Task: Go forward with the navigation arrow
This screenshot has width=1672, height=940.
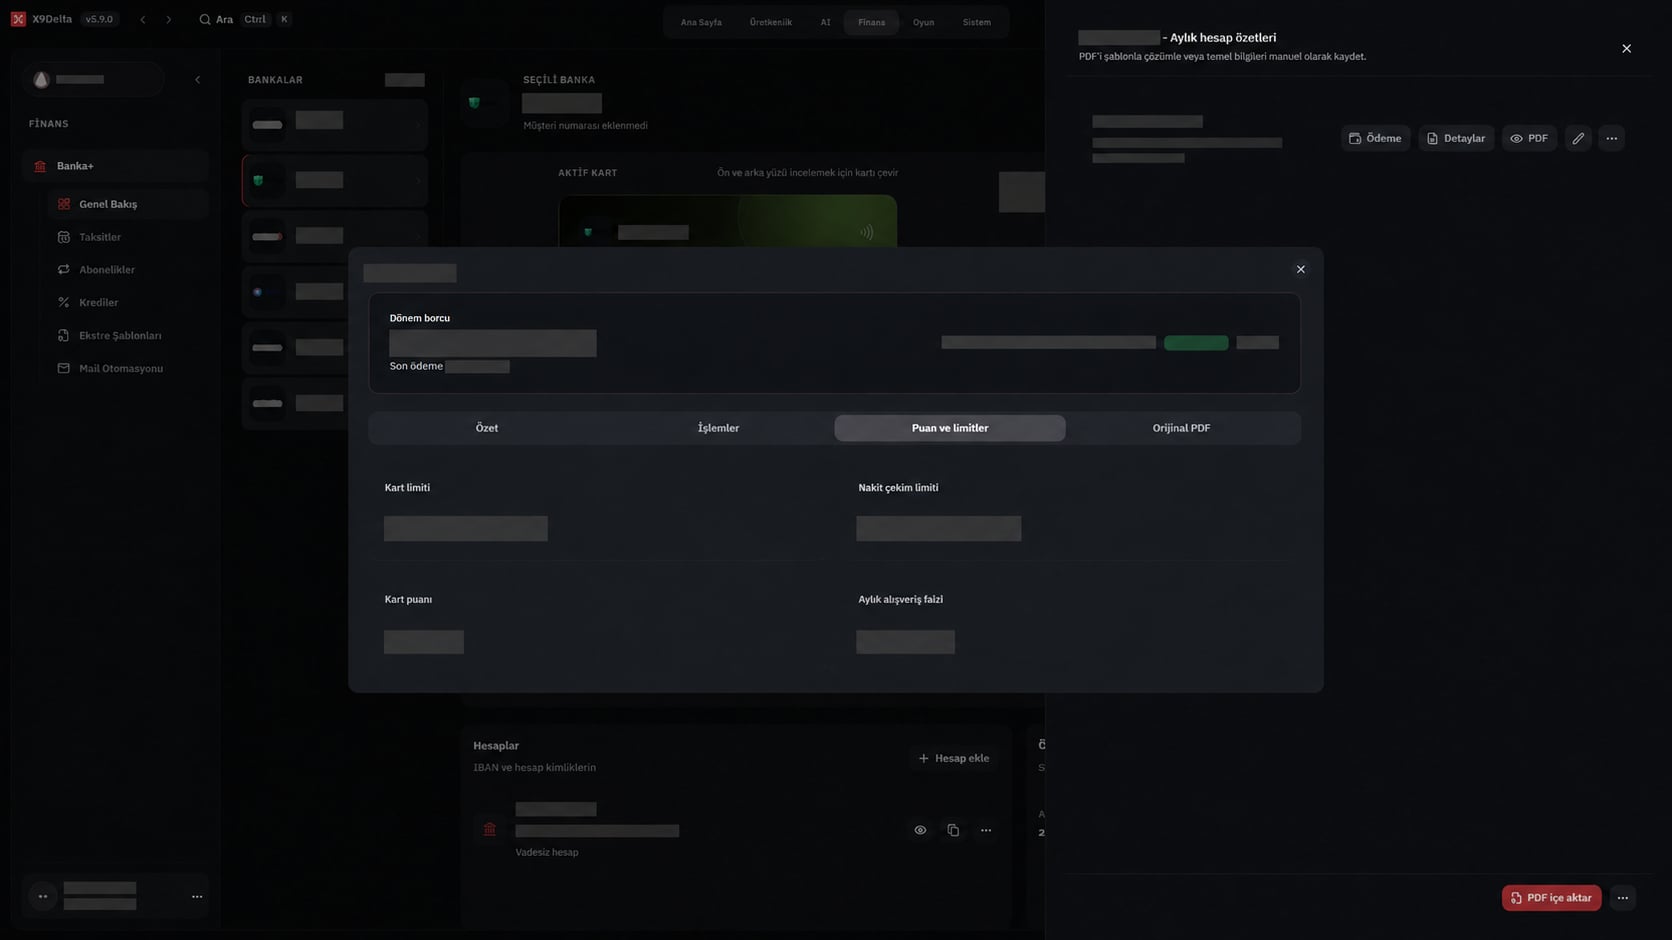Action: (168, 19)
